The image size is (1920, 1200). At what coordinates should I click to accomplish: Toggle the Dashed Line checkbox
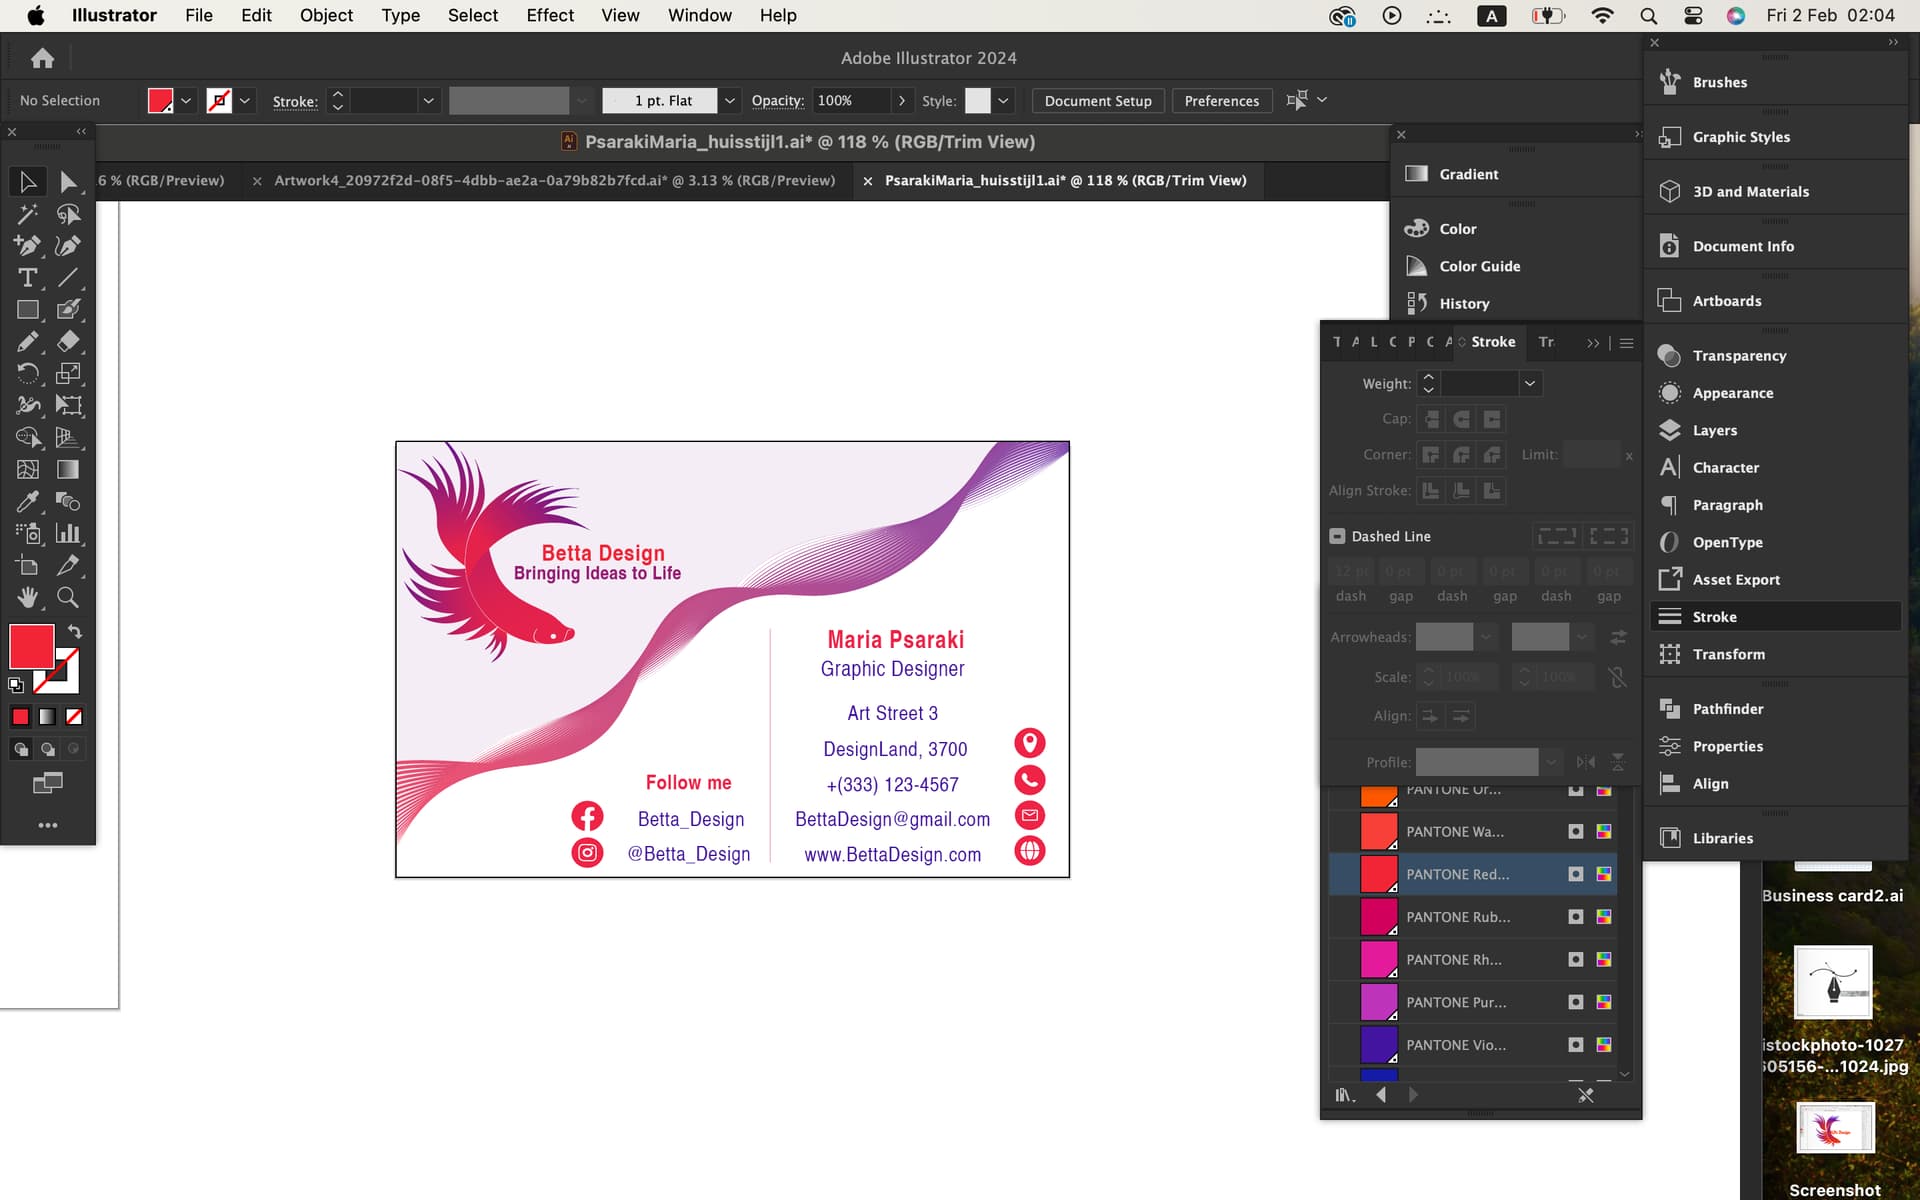pos(1337,536)
